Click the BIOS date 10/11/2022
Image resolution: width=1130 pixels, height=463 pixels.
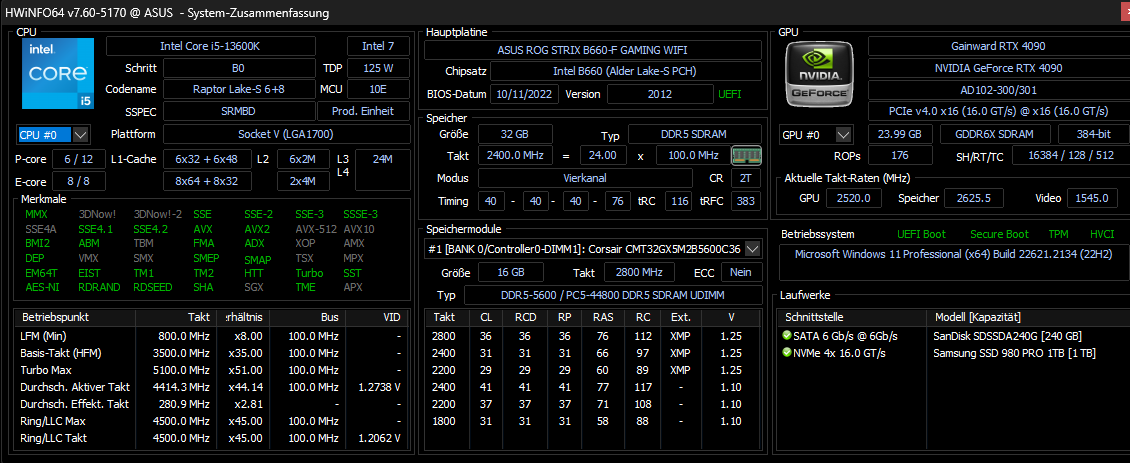[524, 94]
